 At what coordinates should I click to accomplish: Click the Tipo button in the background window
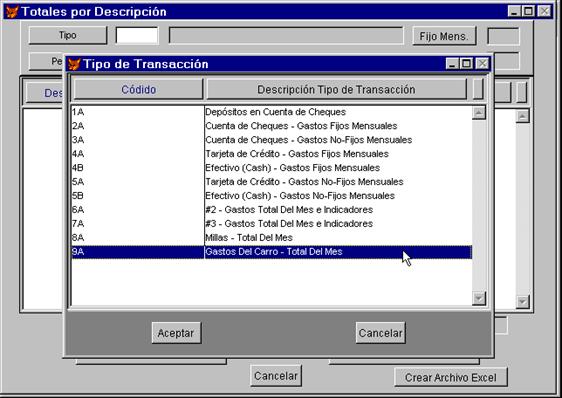(68, 35)
